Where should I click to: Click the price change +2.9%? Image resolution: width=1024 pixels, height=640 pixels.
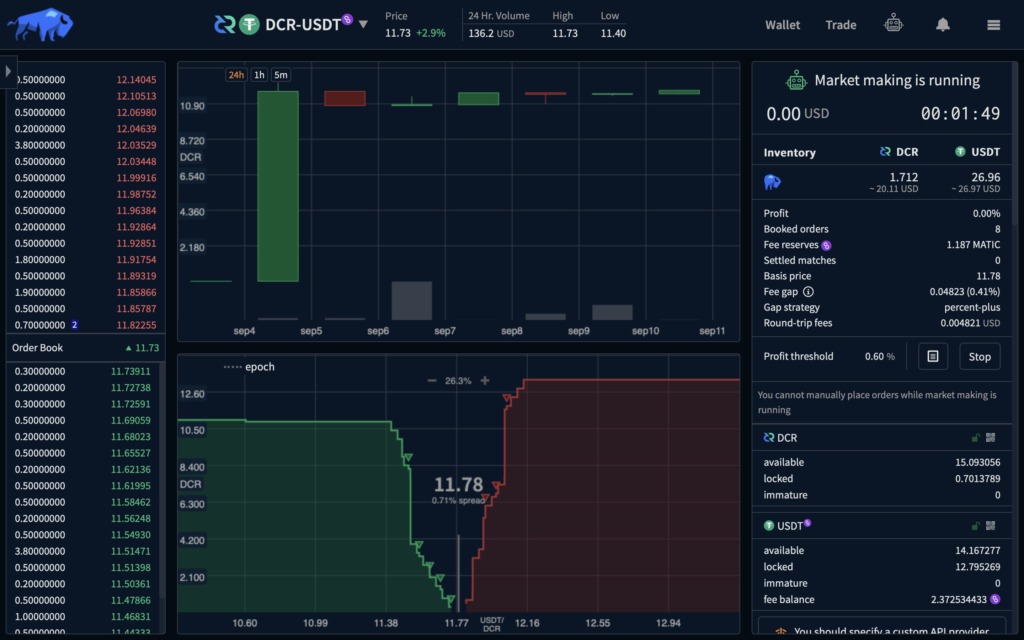click(430, 33)
